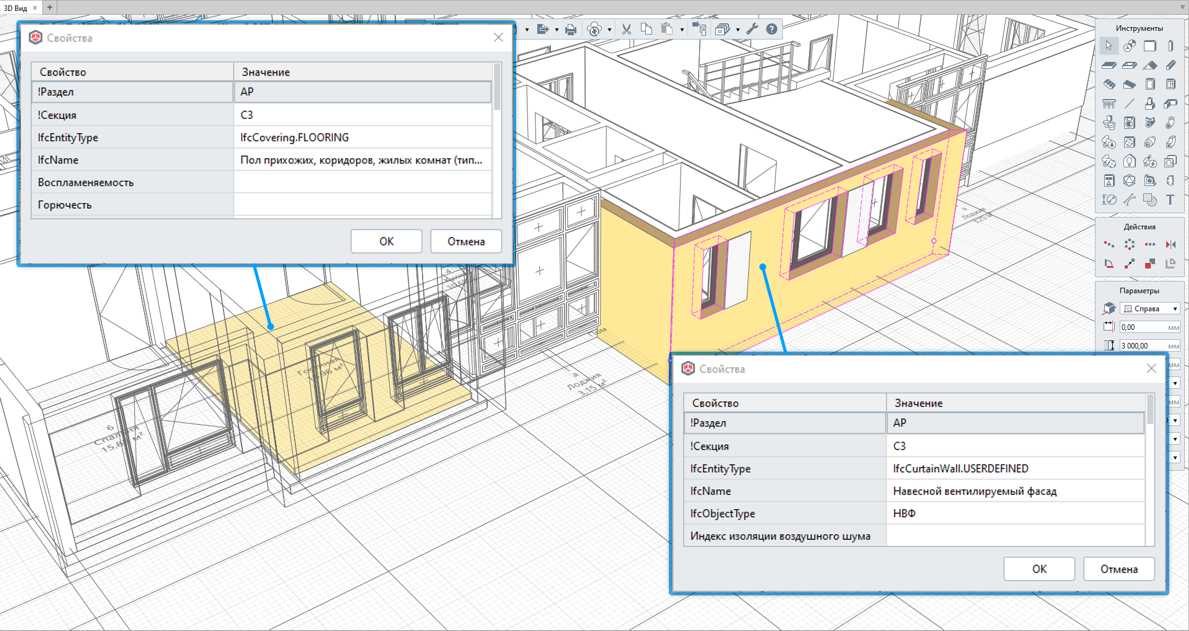Open help via question mark icon
Image resolution: width=1189 pixels, height=631 pixels.
click(x=771, y=30)
